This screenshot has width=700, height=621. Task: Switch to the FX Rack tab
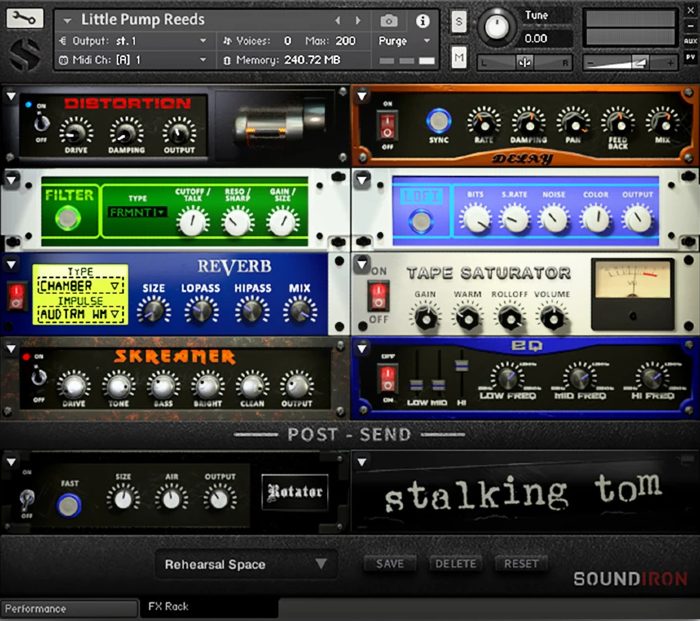coord(209,607)
